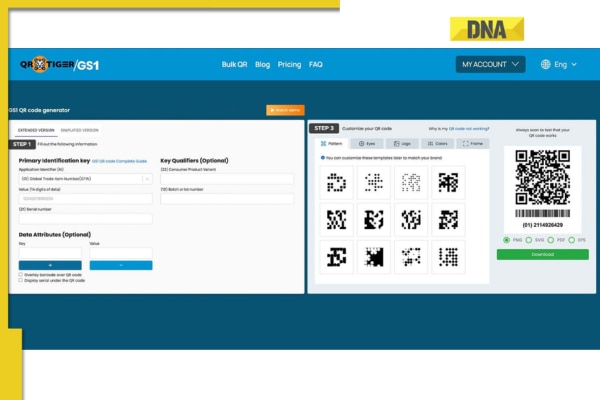The width and height of the screenshot is (600, 400).
Task: Click the QR Tiger GS1 logo
Action: (59, 64)
